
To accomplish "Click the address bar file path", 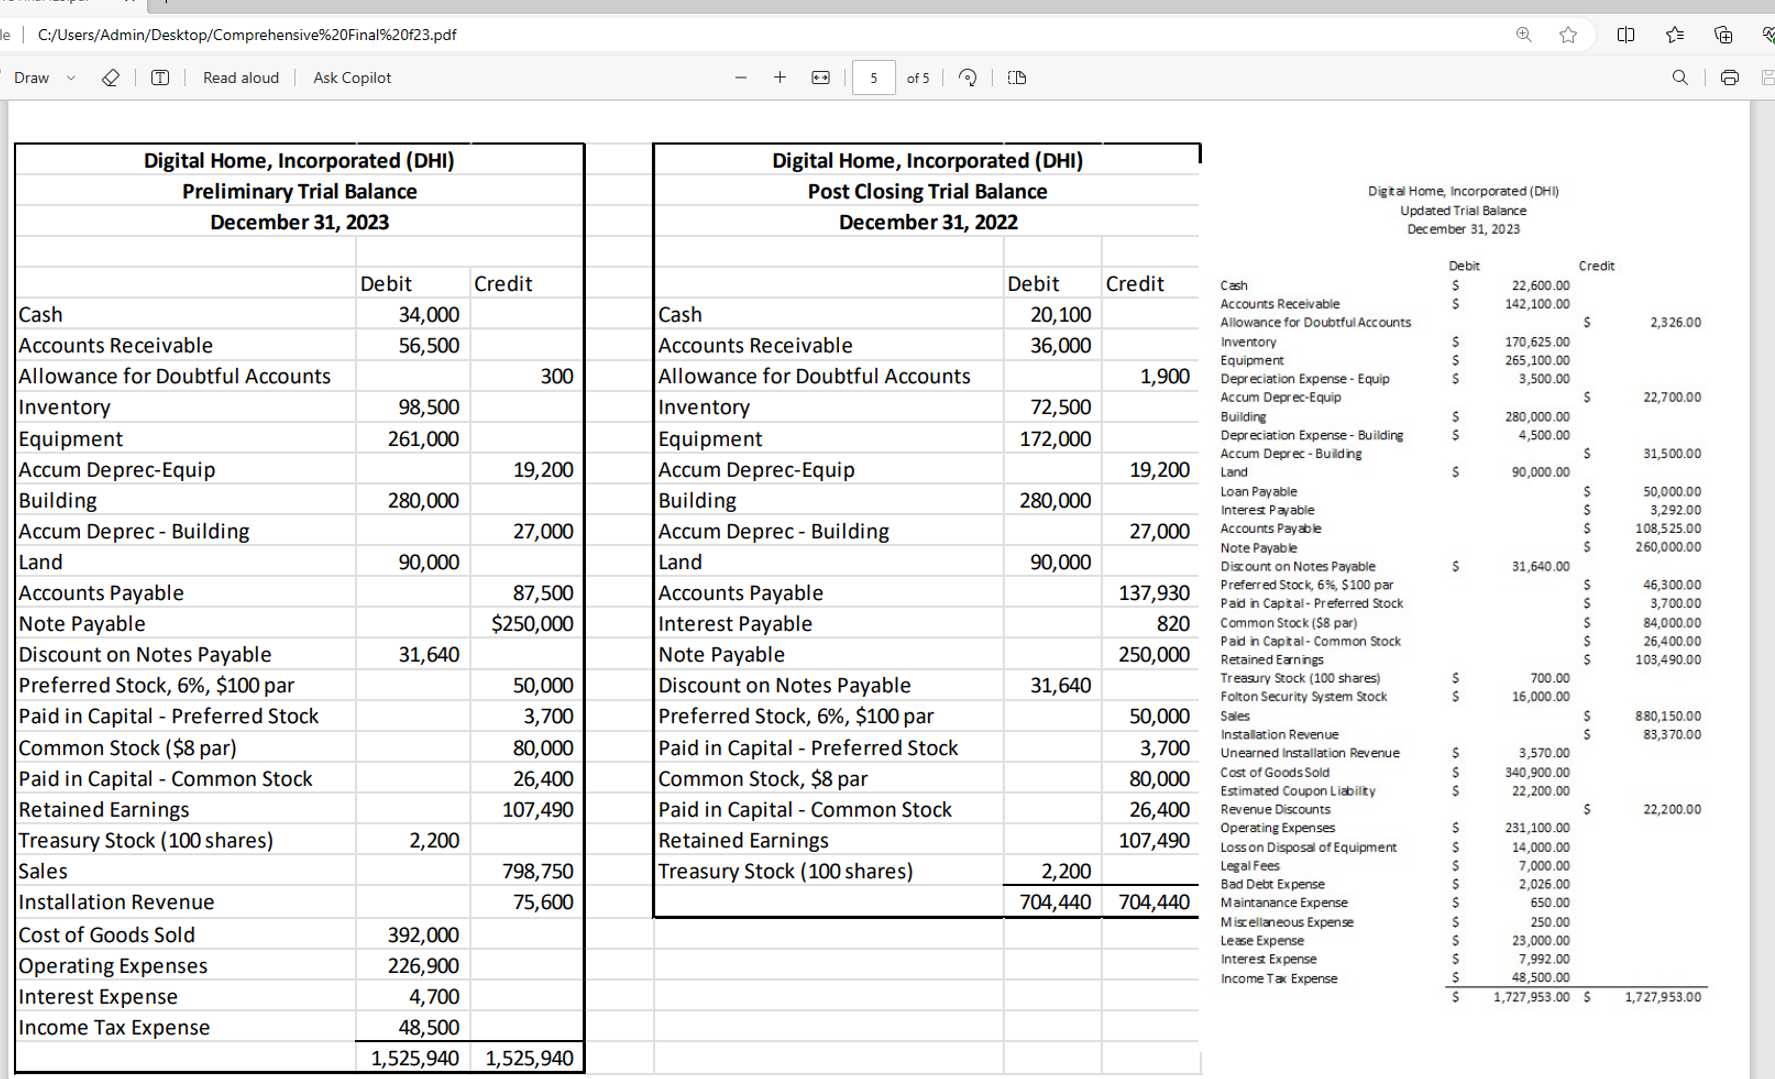I will (247, 35).
